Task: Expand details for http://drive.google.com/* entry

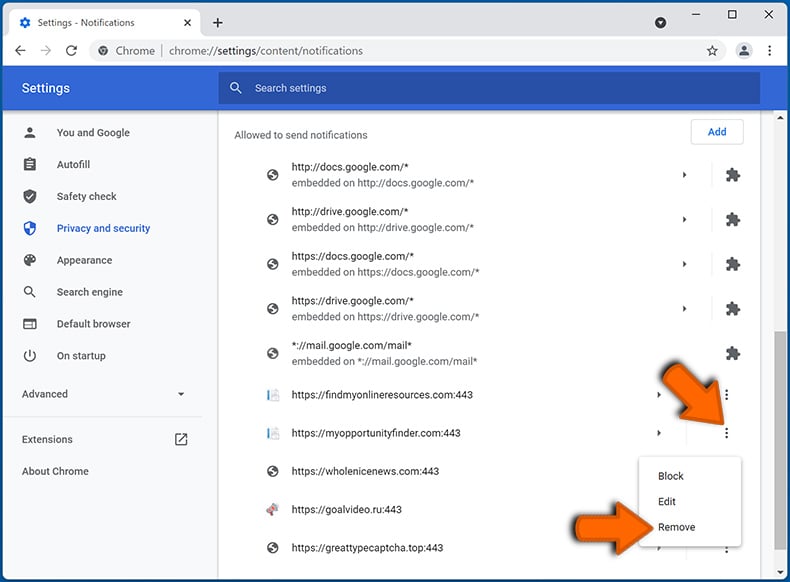Action: [x=684, y=219]
